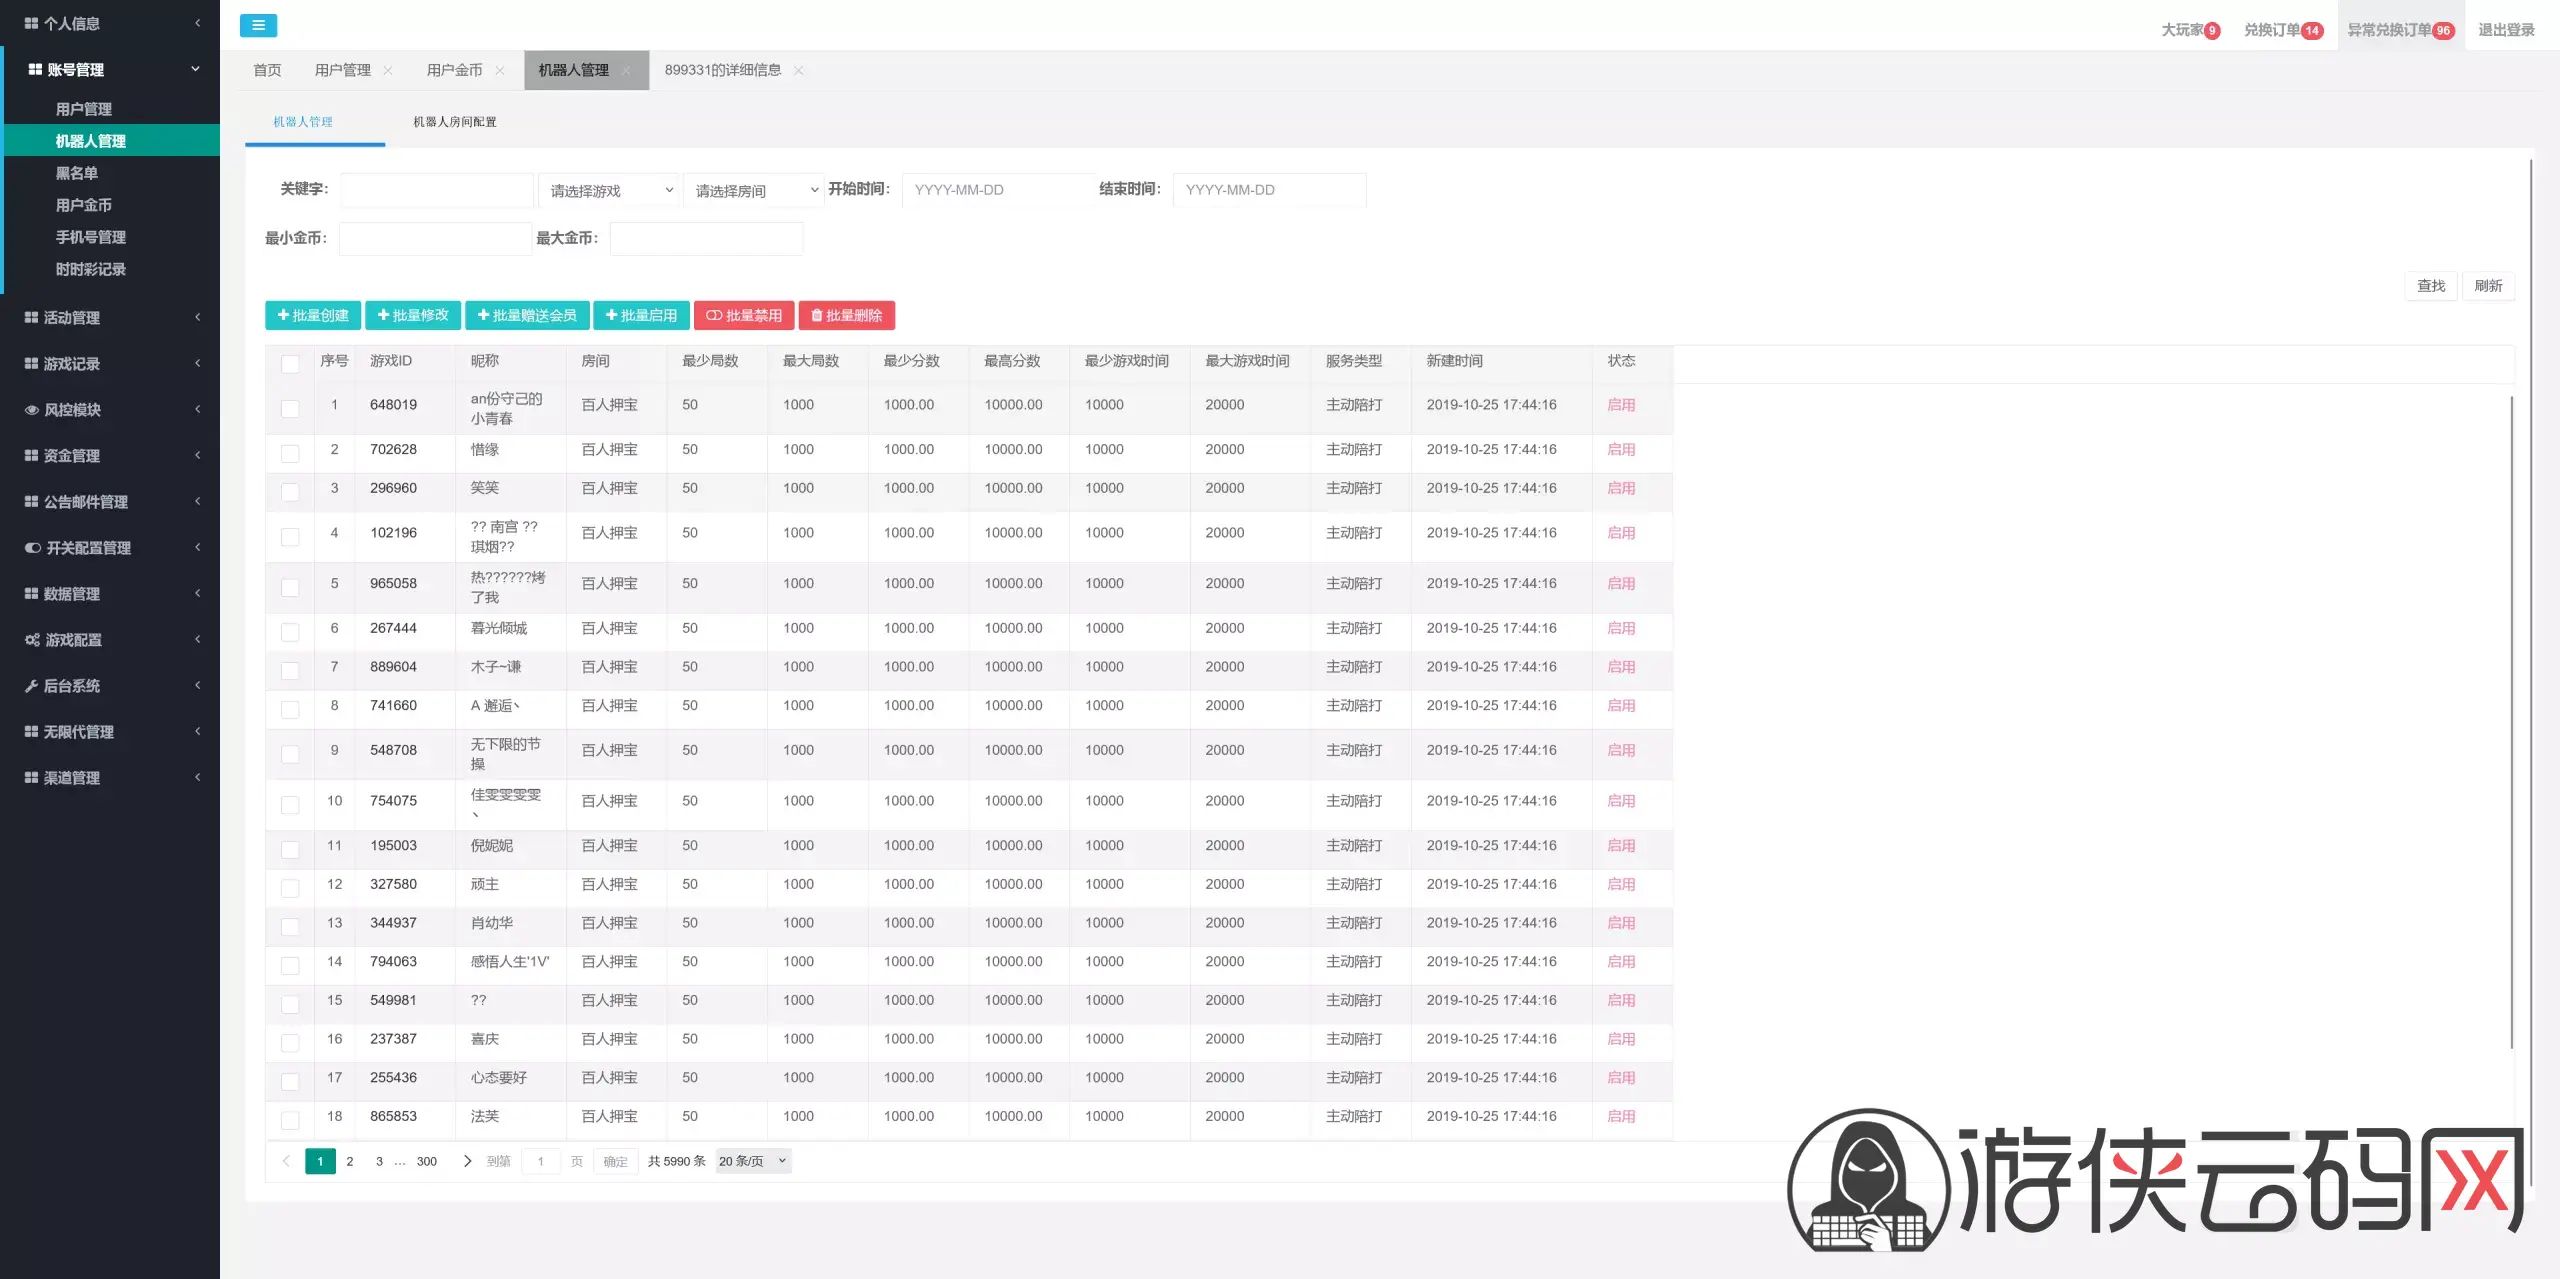The width and height of the screenshot is (2560, 1279).
Task: Check the row for game ID 702628
Action: click(290, 453)
